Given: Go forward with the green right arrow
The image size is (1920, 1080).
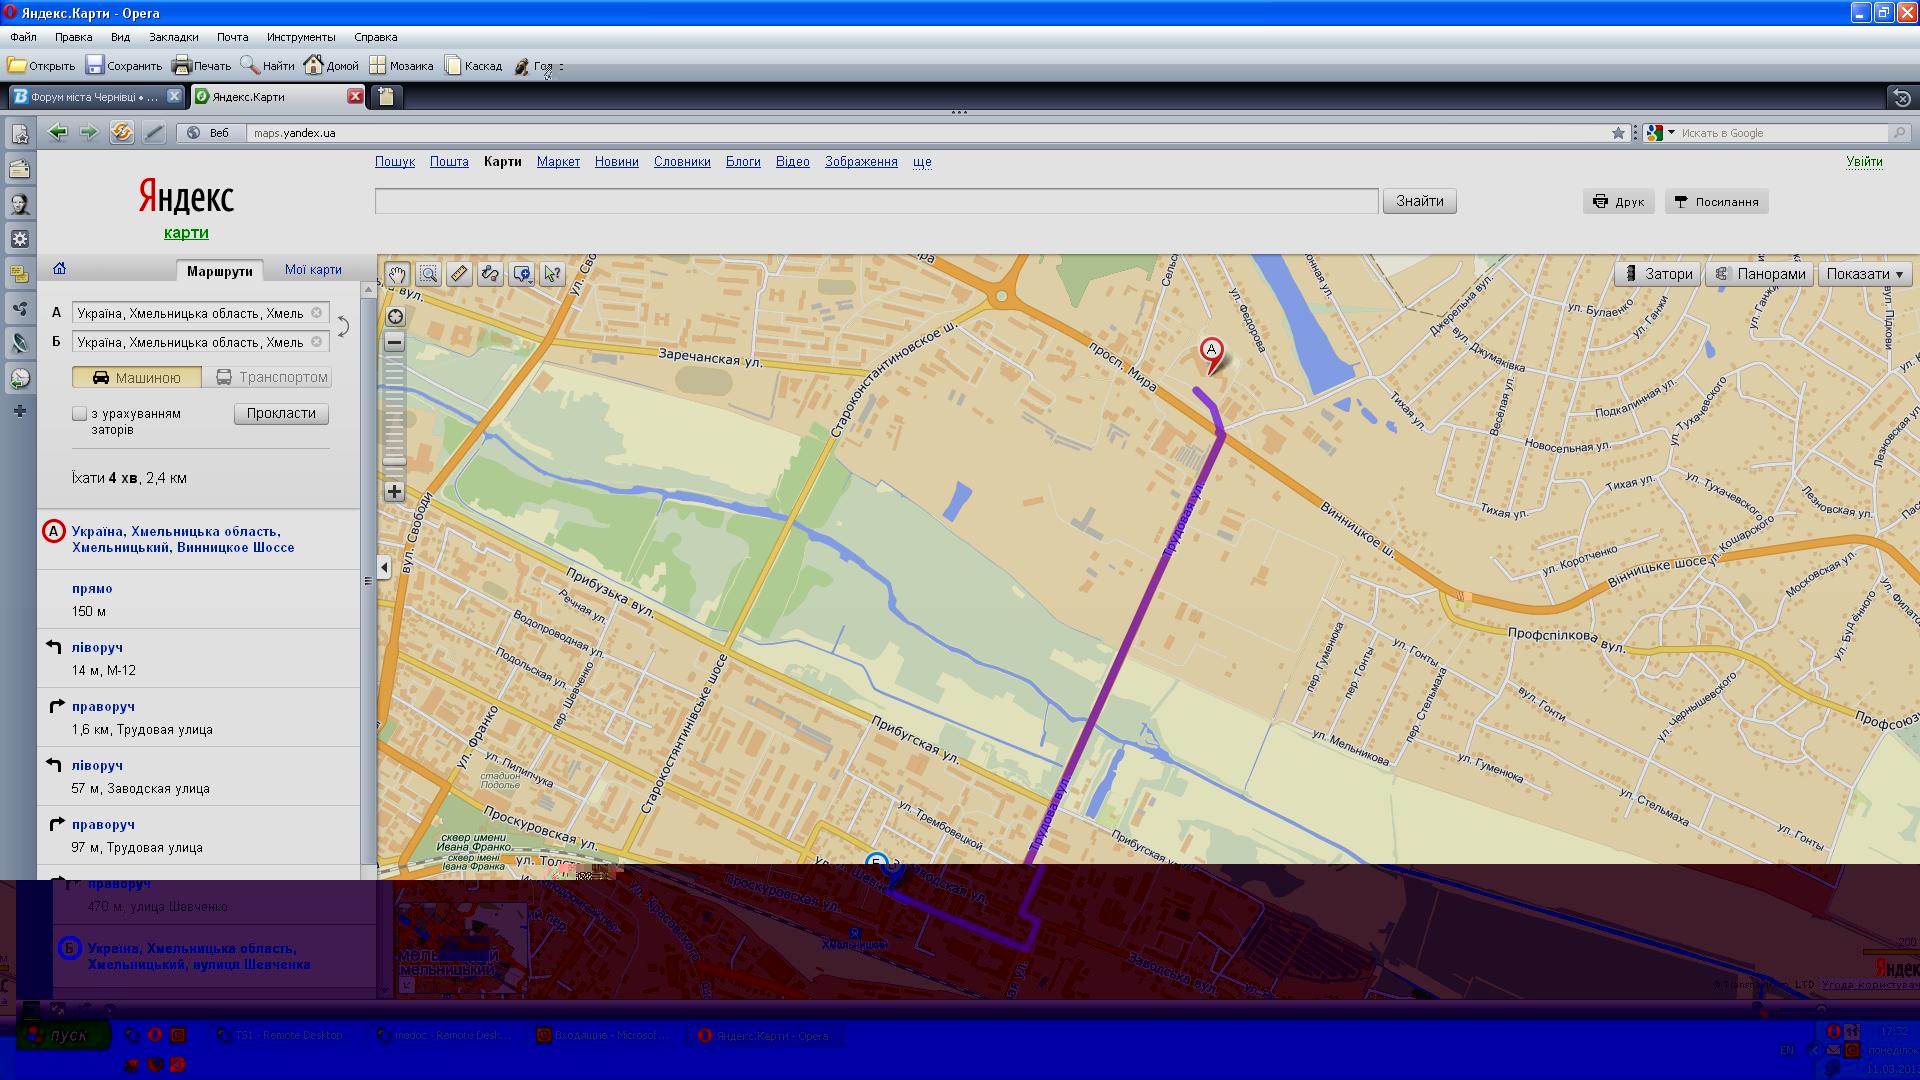Looking at the screenshot, I should [89, 132].
